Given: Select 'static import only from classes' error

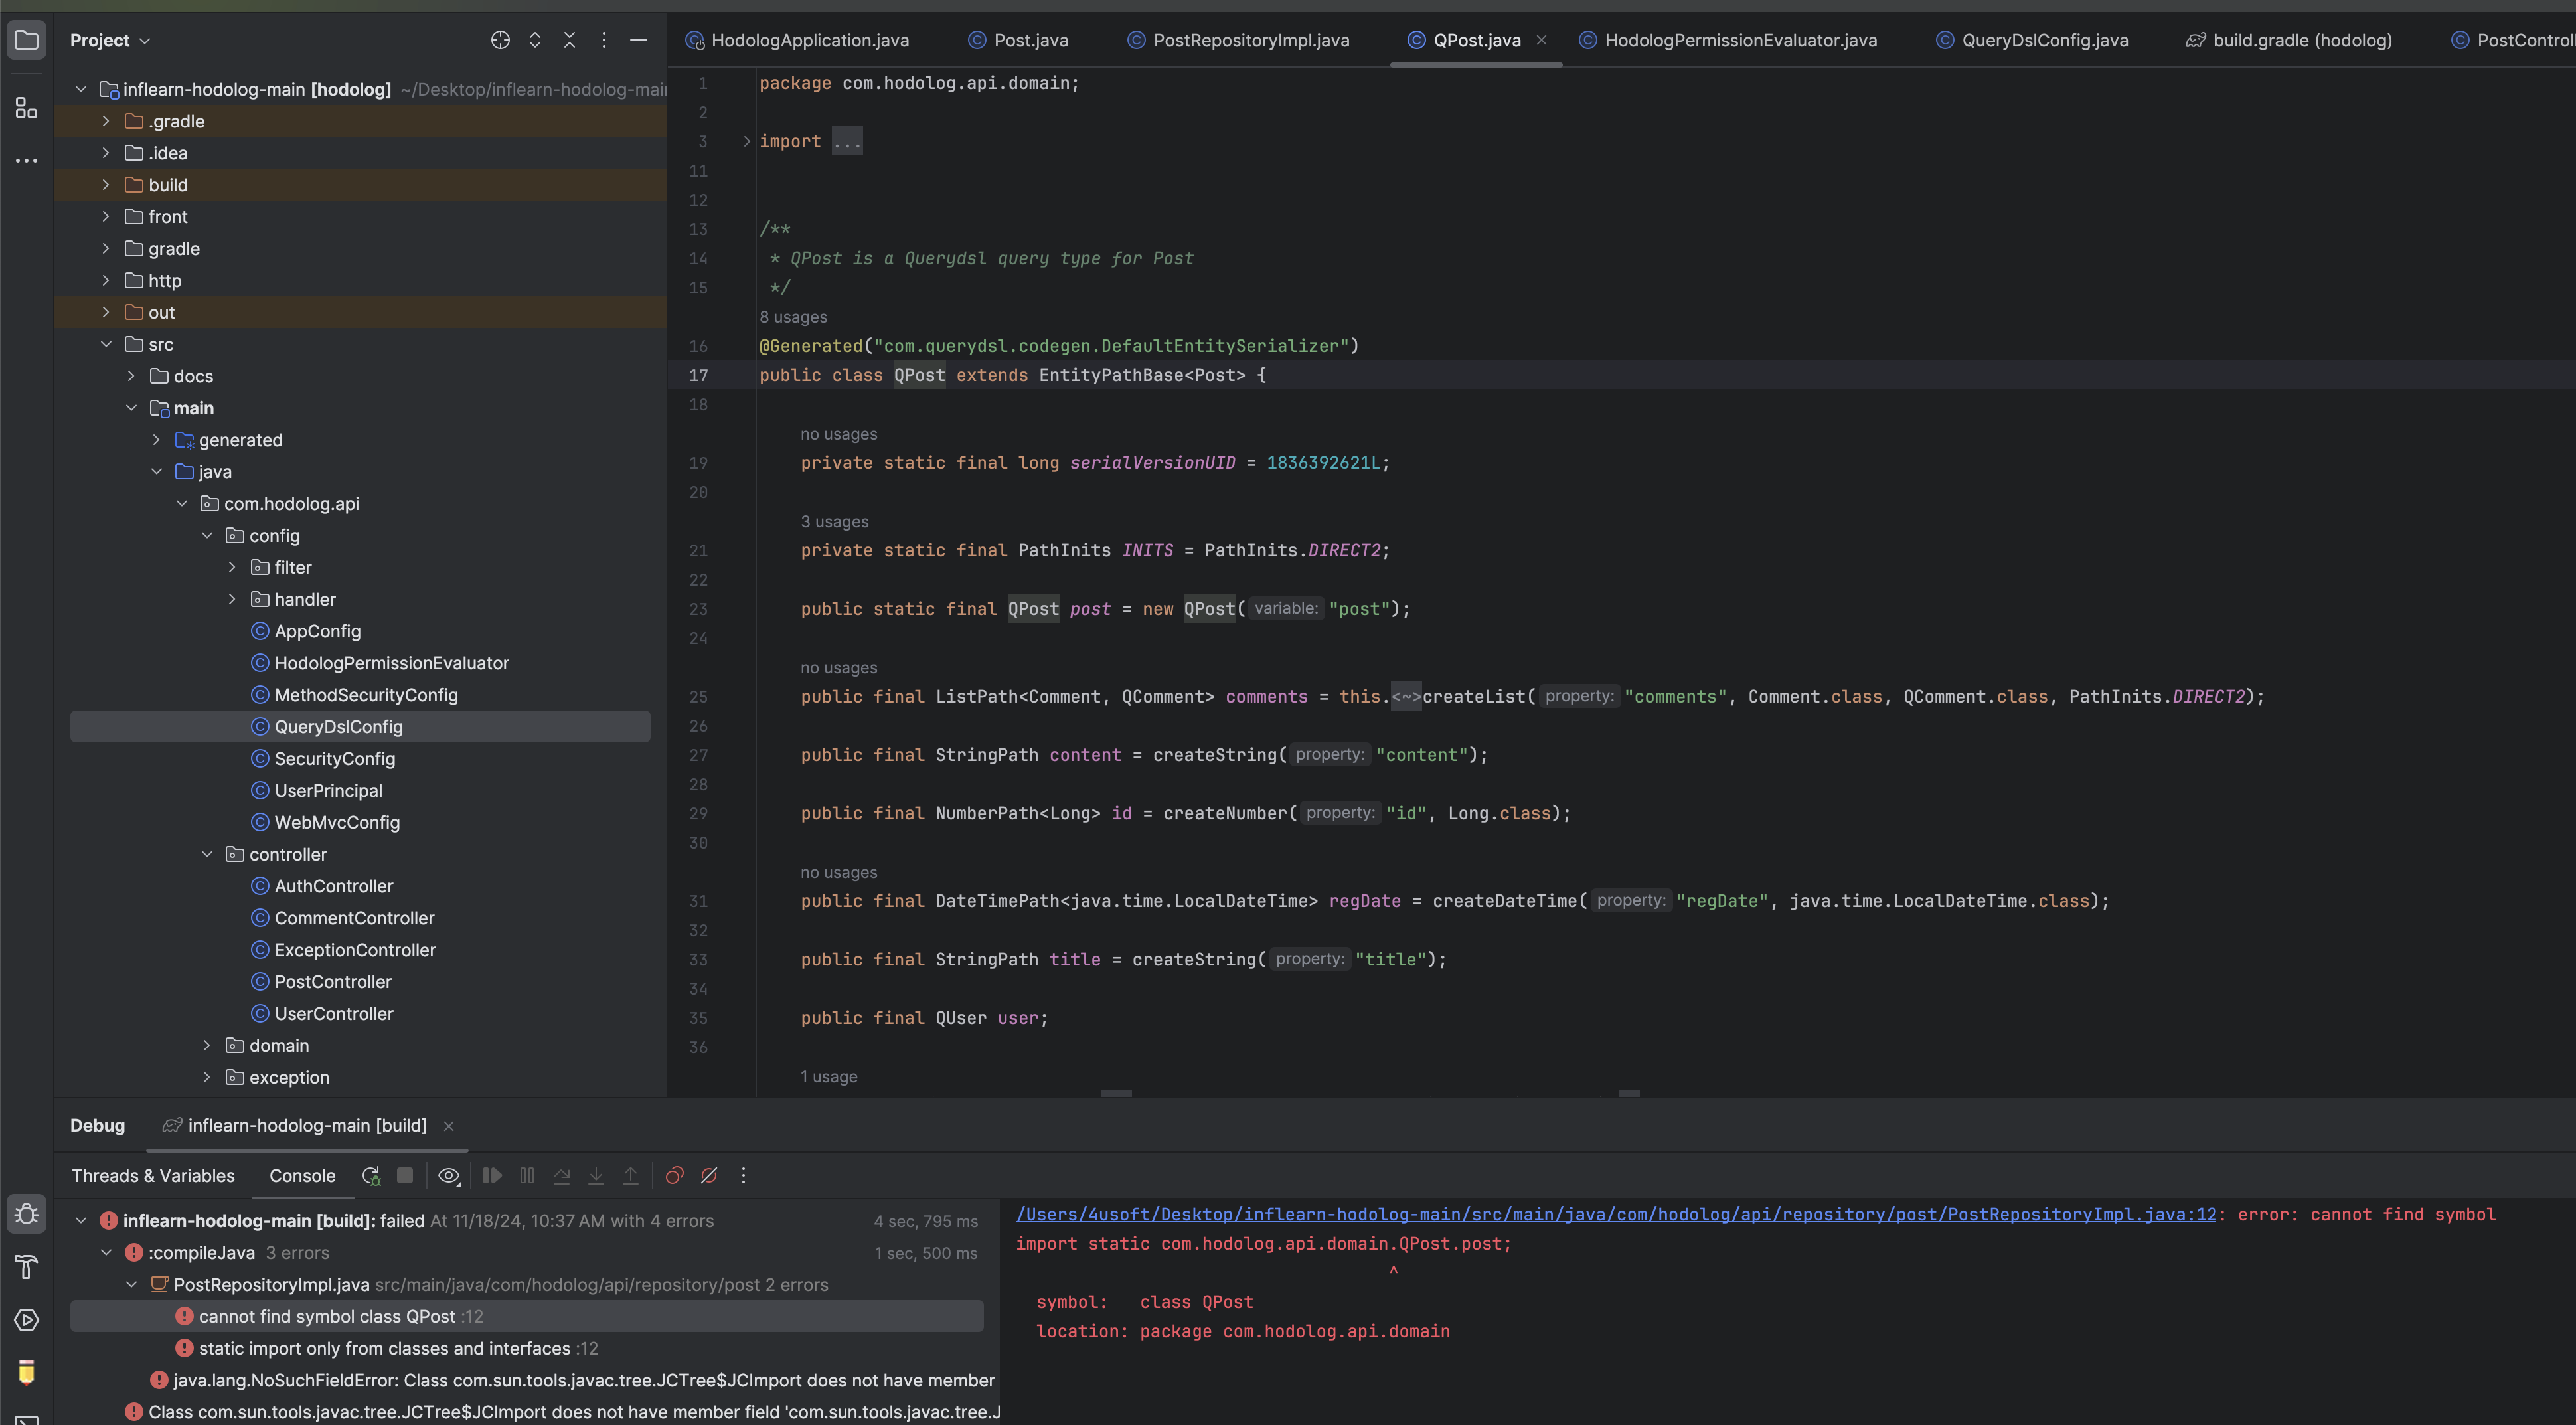Looking at the screenshot, I should click(398, 1348).
